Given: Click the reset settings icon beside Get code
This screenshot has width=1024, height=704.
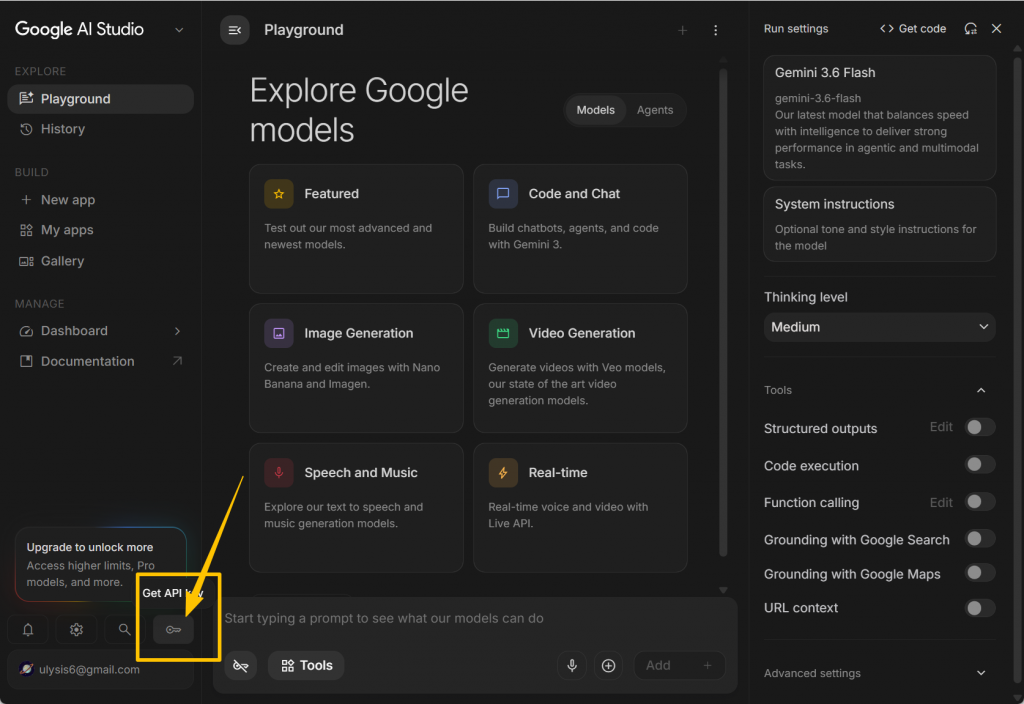Looking at the screenshot, I should pos(970,29).
